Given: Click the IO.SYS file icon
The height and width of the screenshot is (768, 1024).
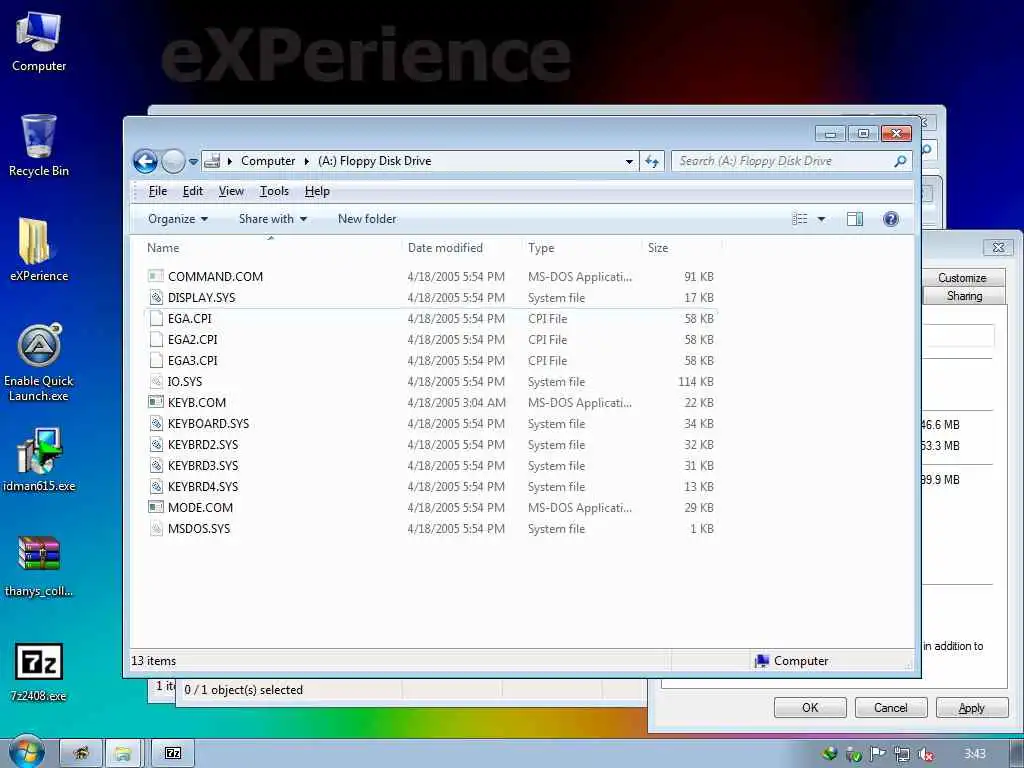Looking at the screenshot, I should click(x=155, y=381).
